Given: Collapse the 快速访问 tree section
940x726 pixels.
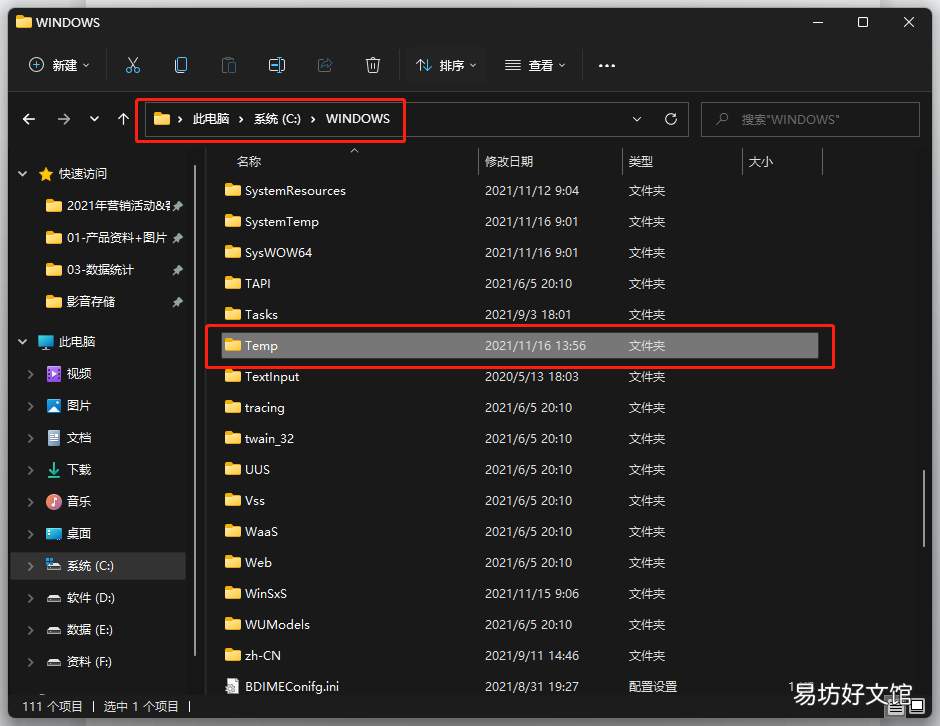Looking at the screenshot, I should tap(23, 174).
